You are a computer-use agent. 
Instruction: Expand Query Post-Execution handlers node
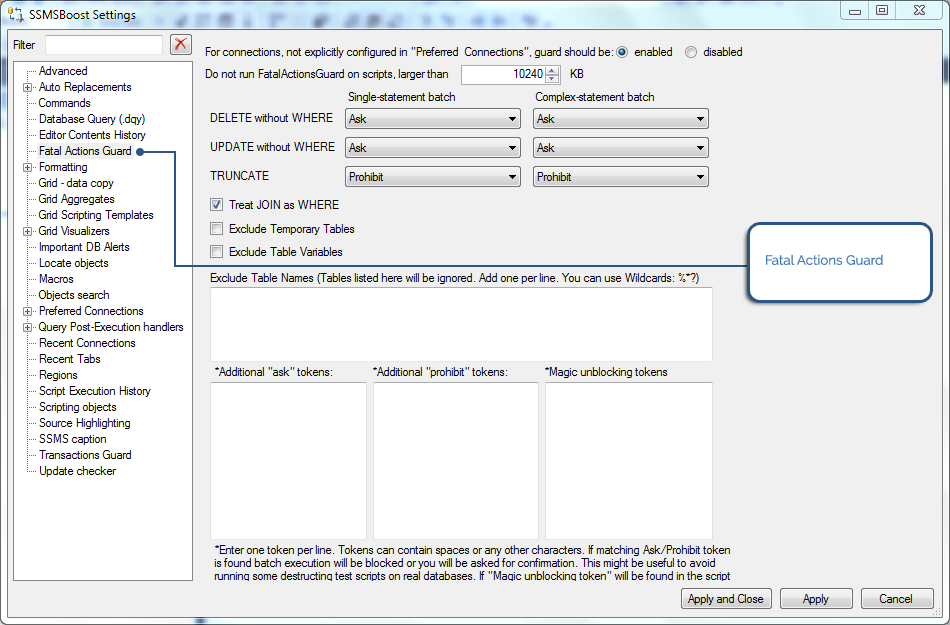pyautogui.click(x=27, y=327)
